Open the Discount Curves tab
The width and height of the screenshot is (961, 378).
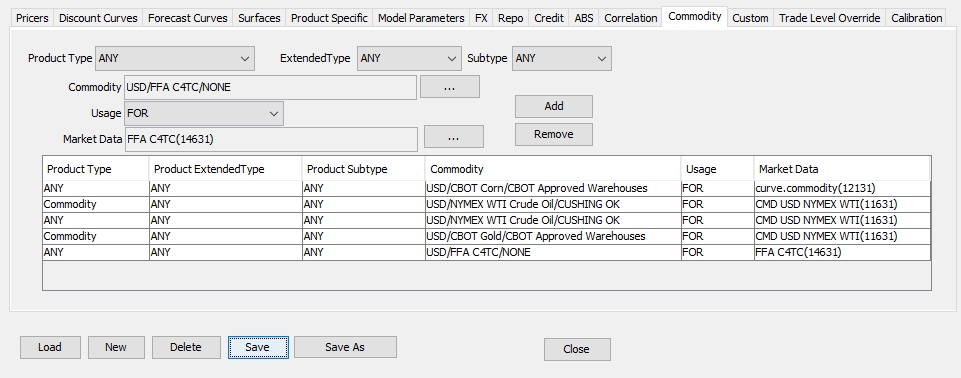point(98,18)
